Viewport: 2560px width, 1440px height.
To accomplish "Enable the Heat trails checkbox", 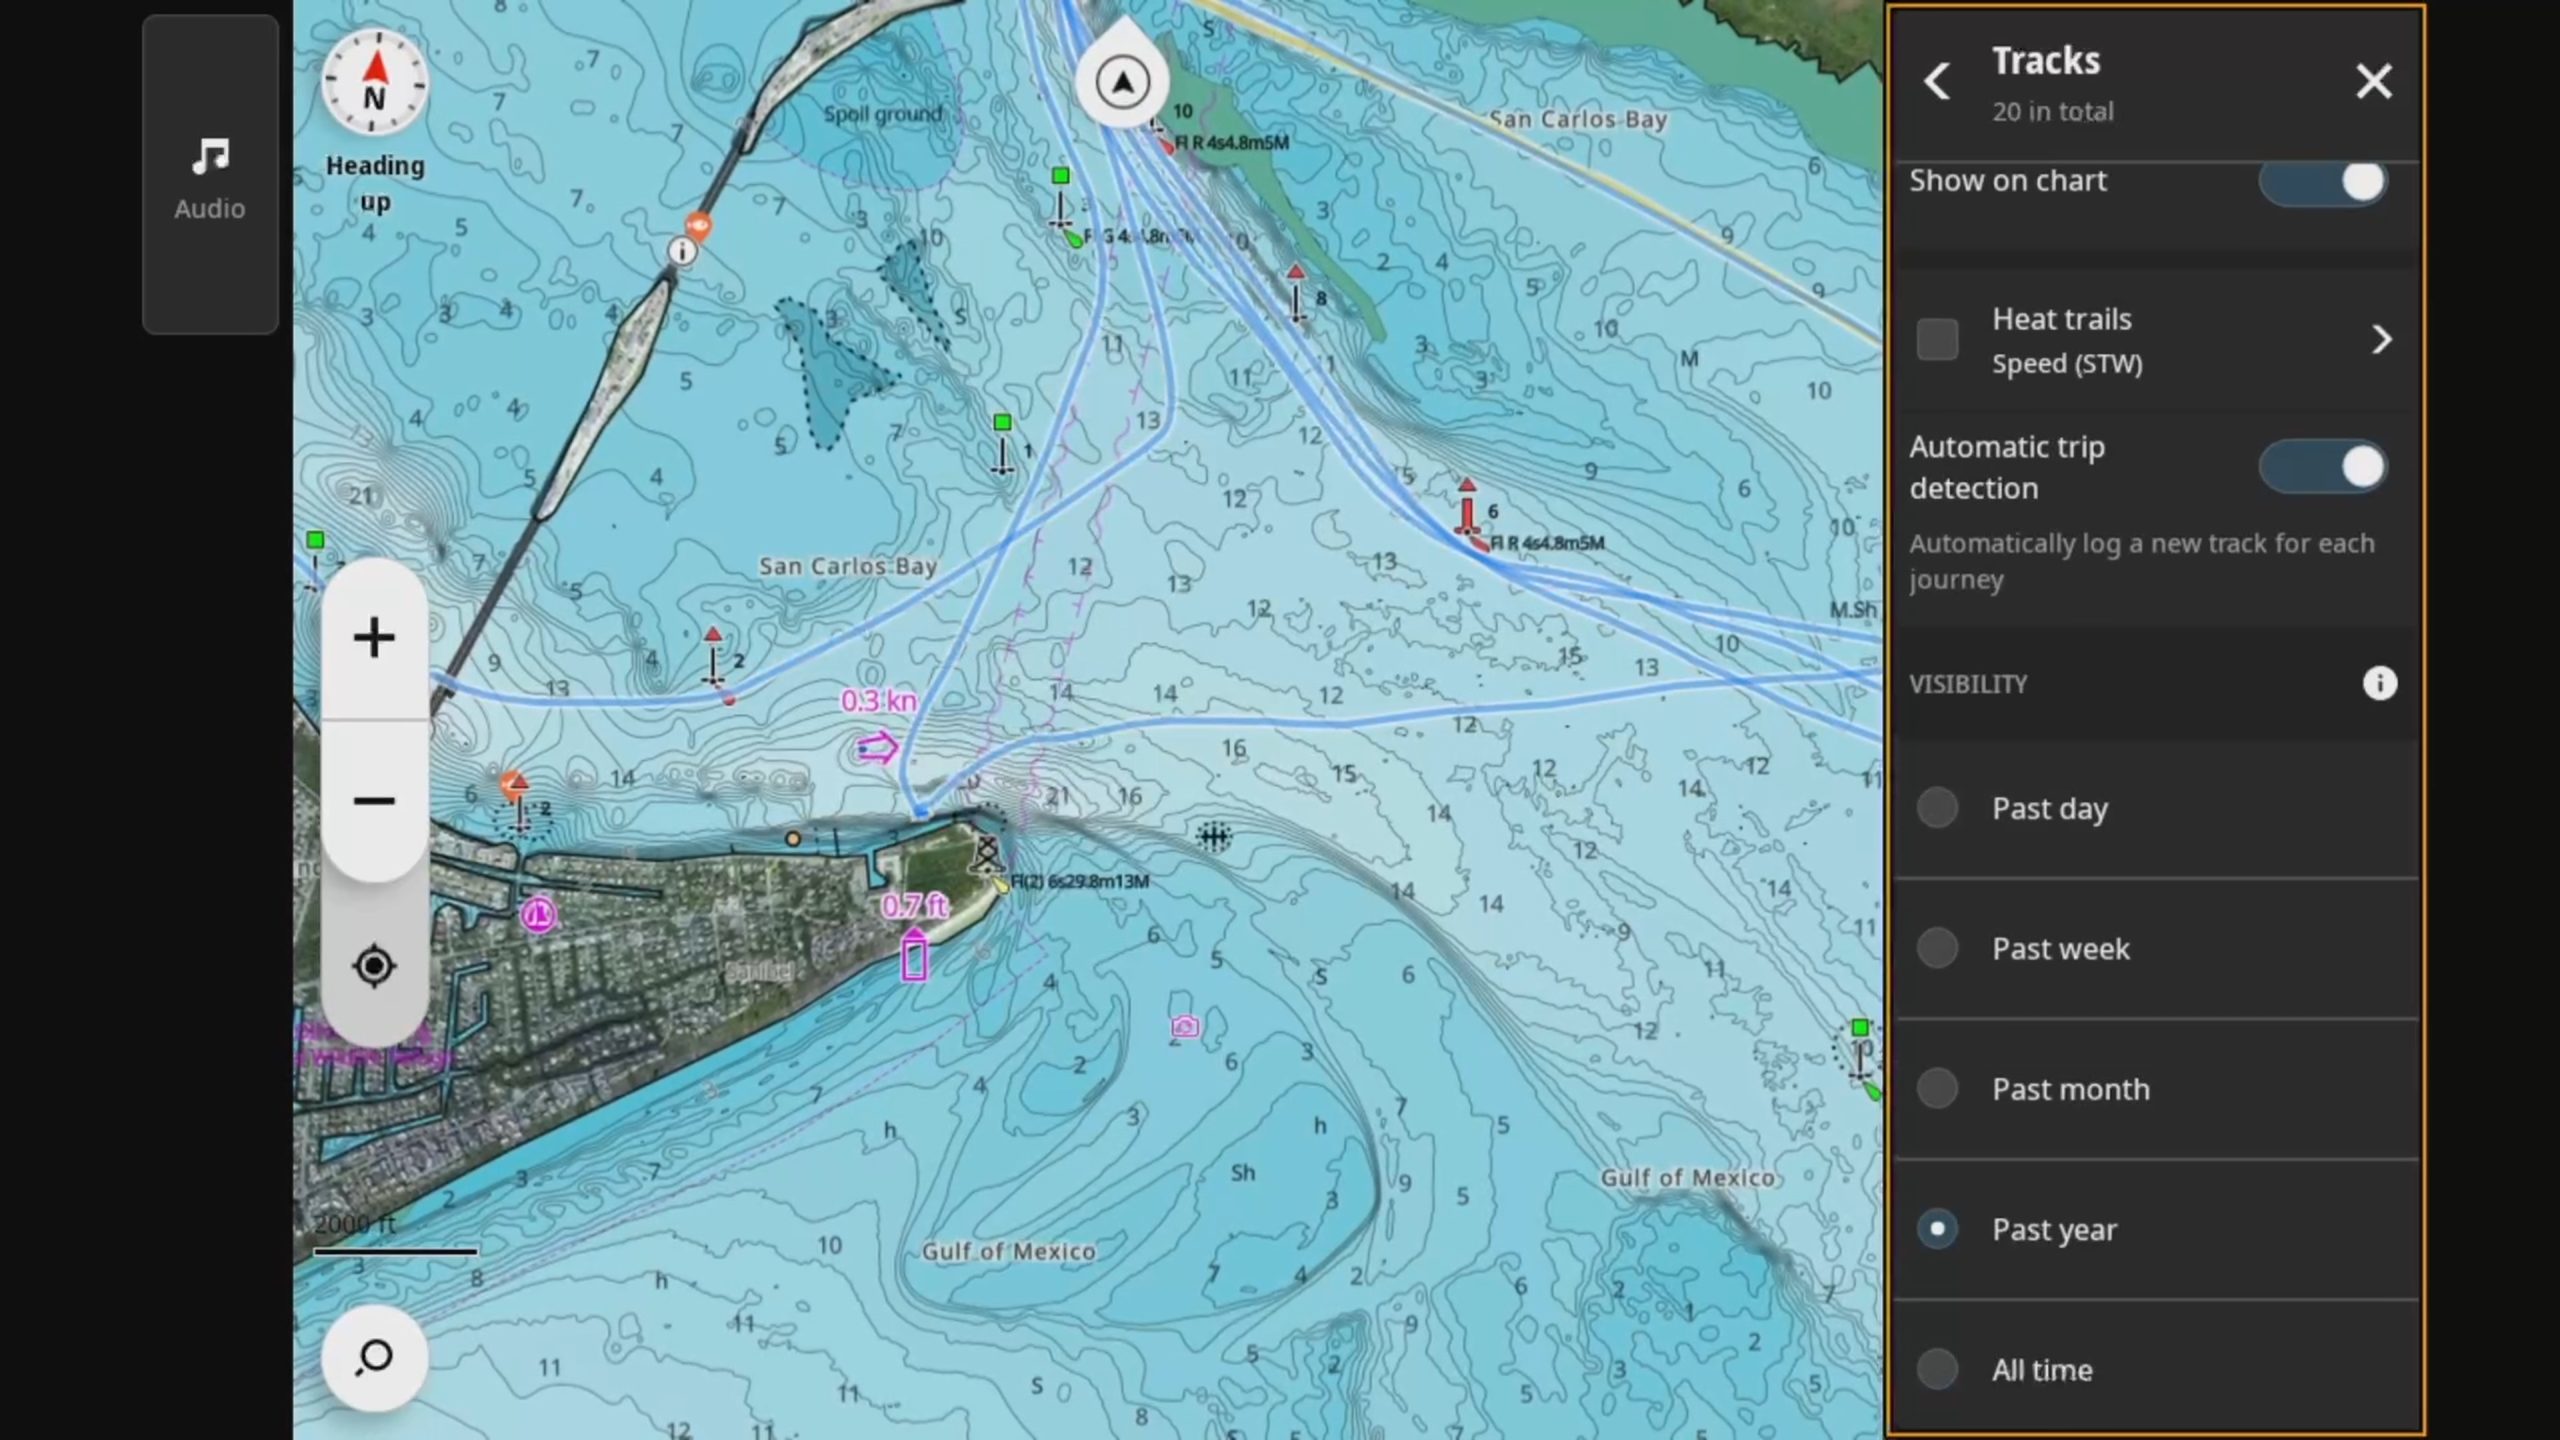I will tap(1937, 340).
